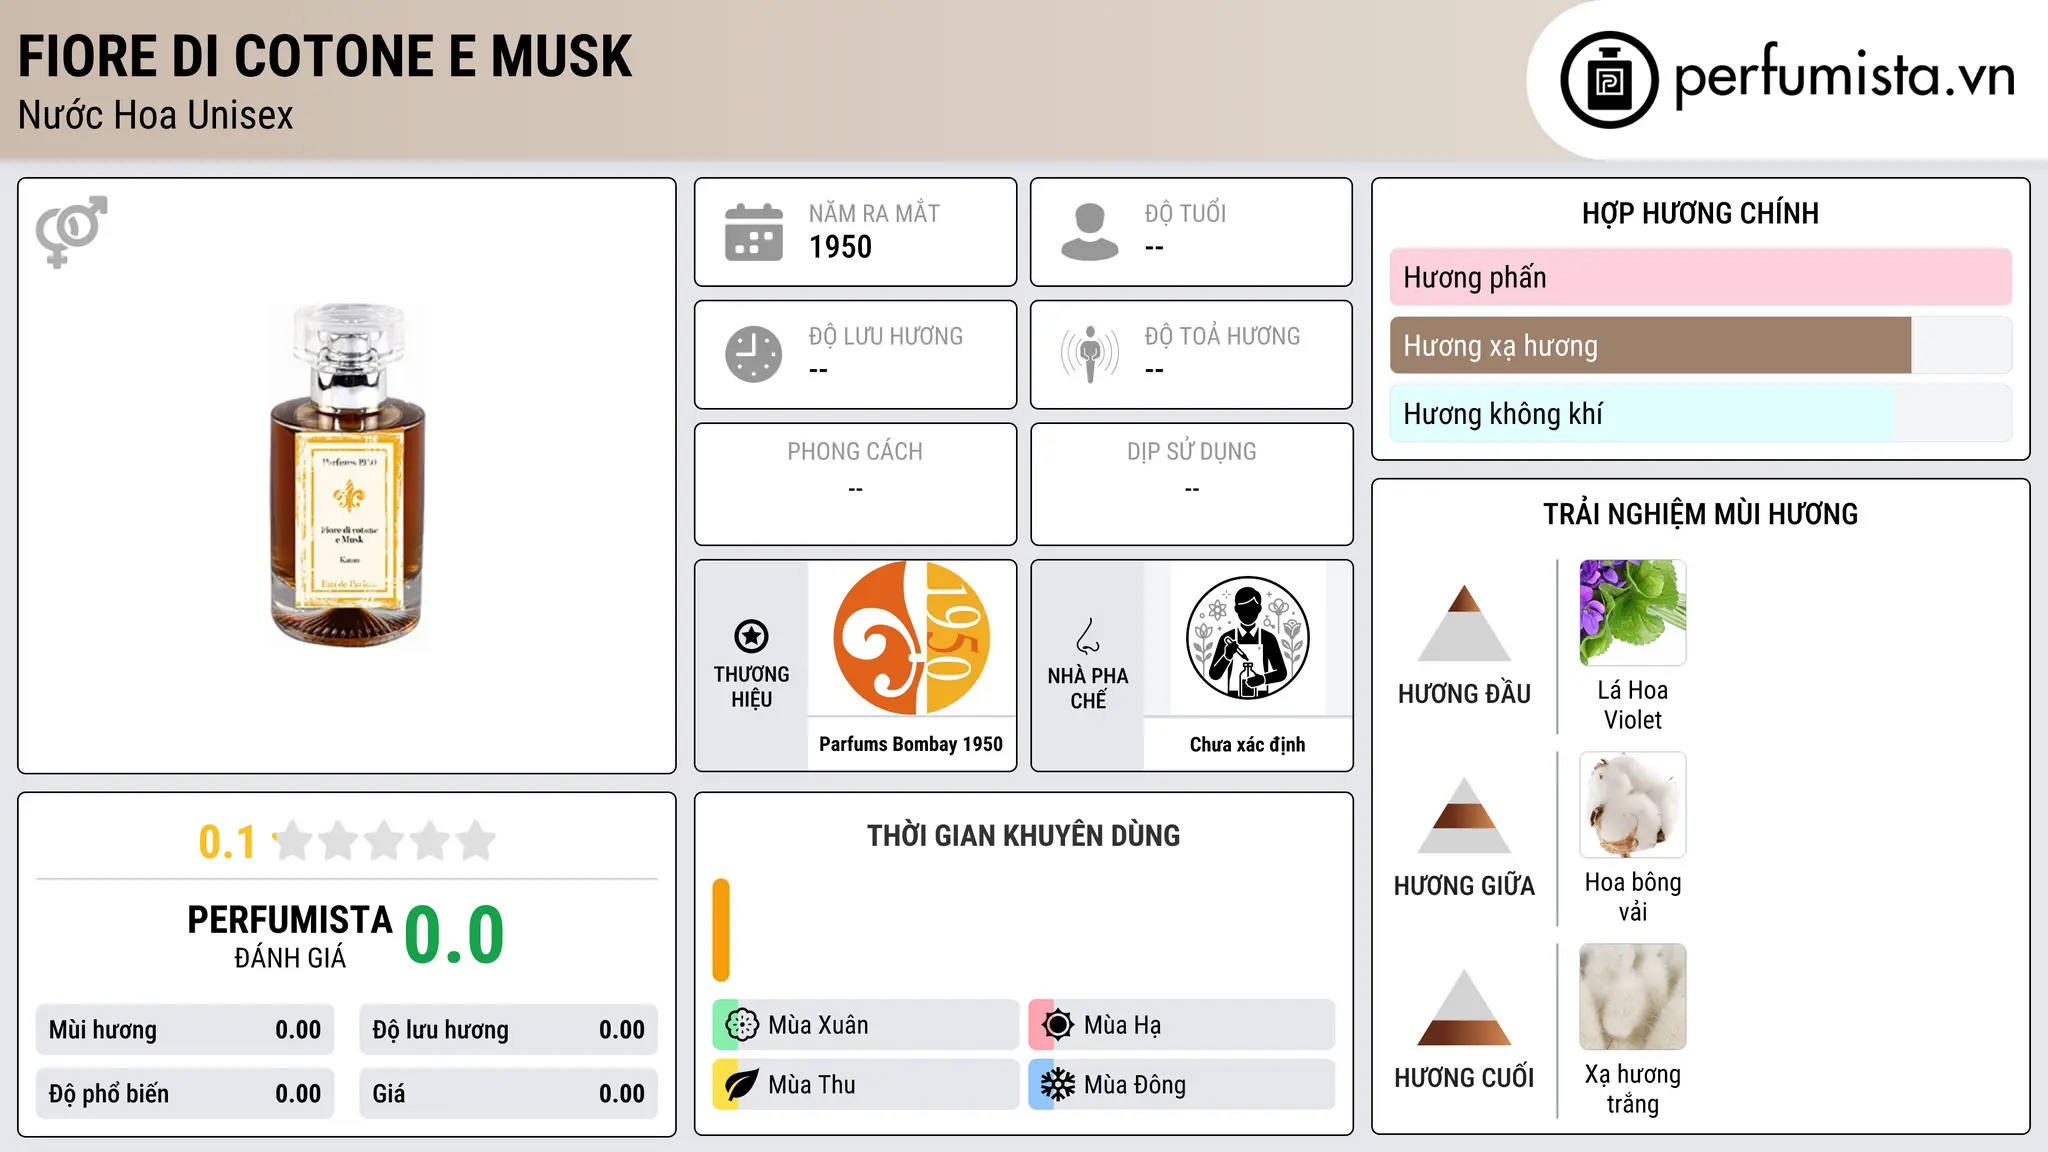Viewport: 2048px width, 1152px height.
Task: Click the orange recommended-time bar
Action: point(721,930)
